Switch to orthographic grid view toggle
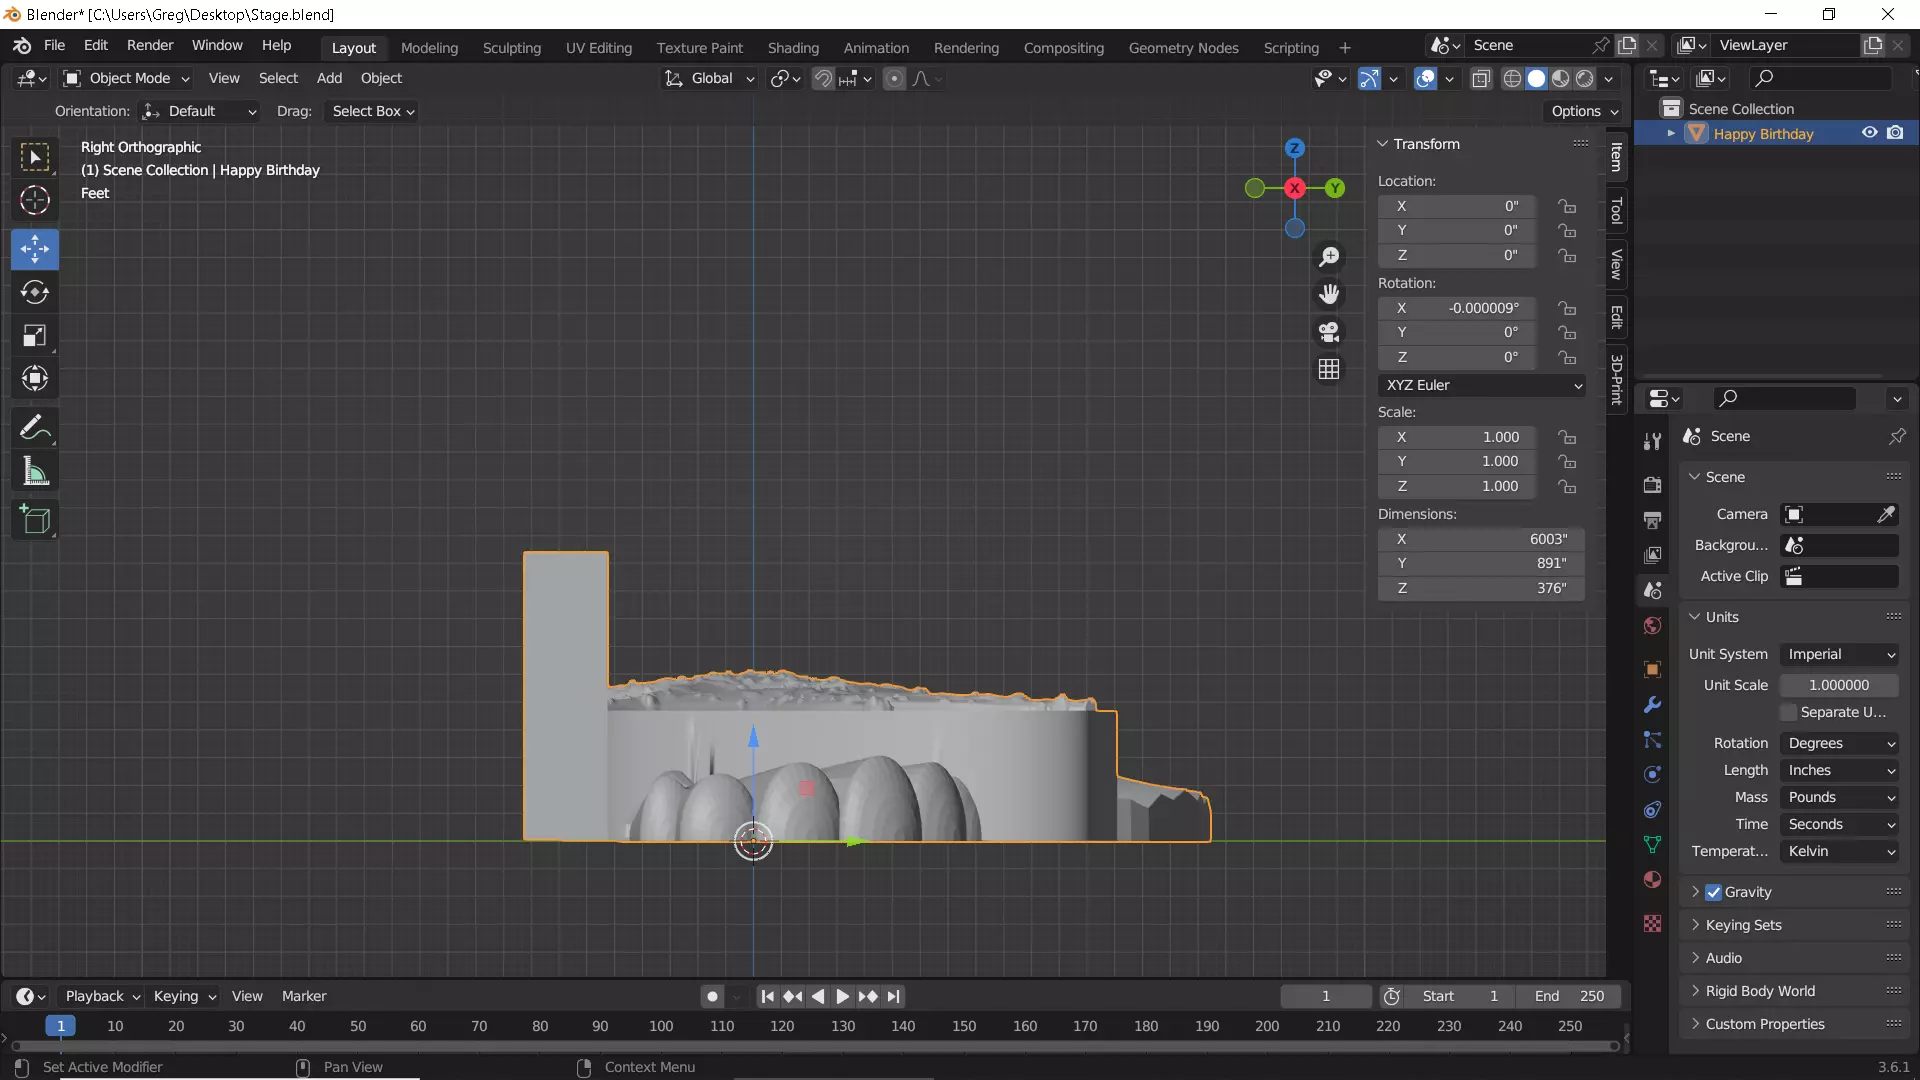This screenshot has width=1920, height=1080. coord(1329,370)
